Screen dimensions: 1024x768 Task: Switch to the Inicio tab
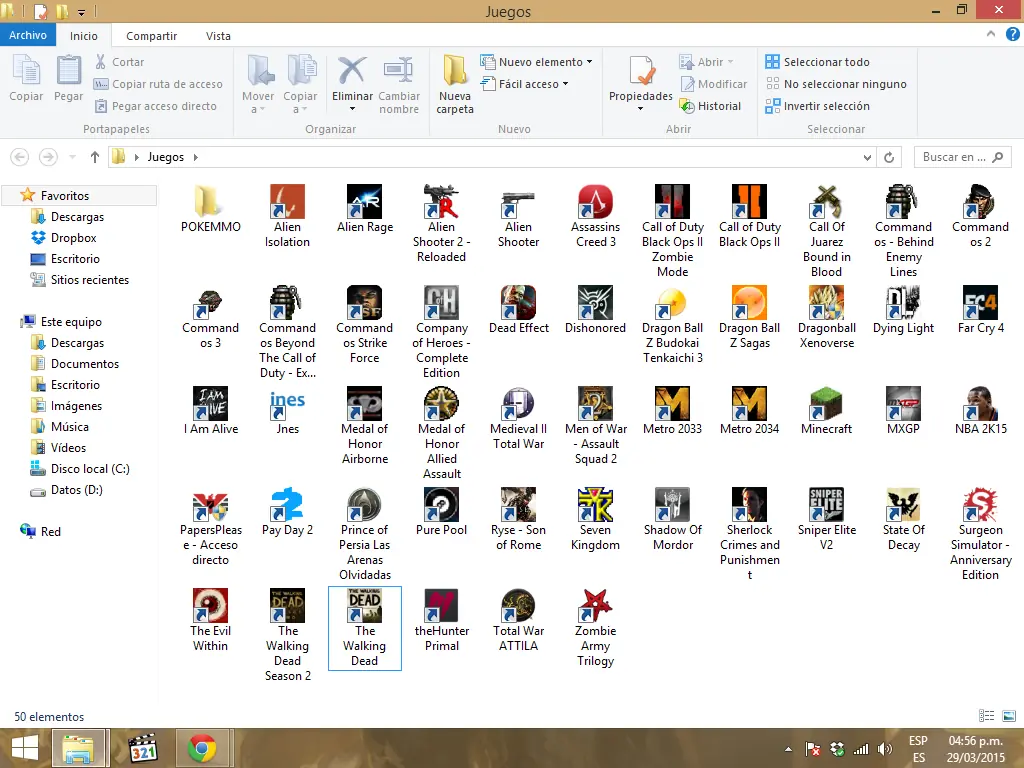coord(84,36)
